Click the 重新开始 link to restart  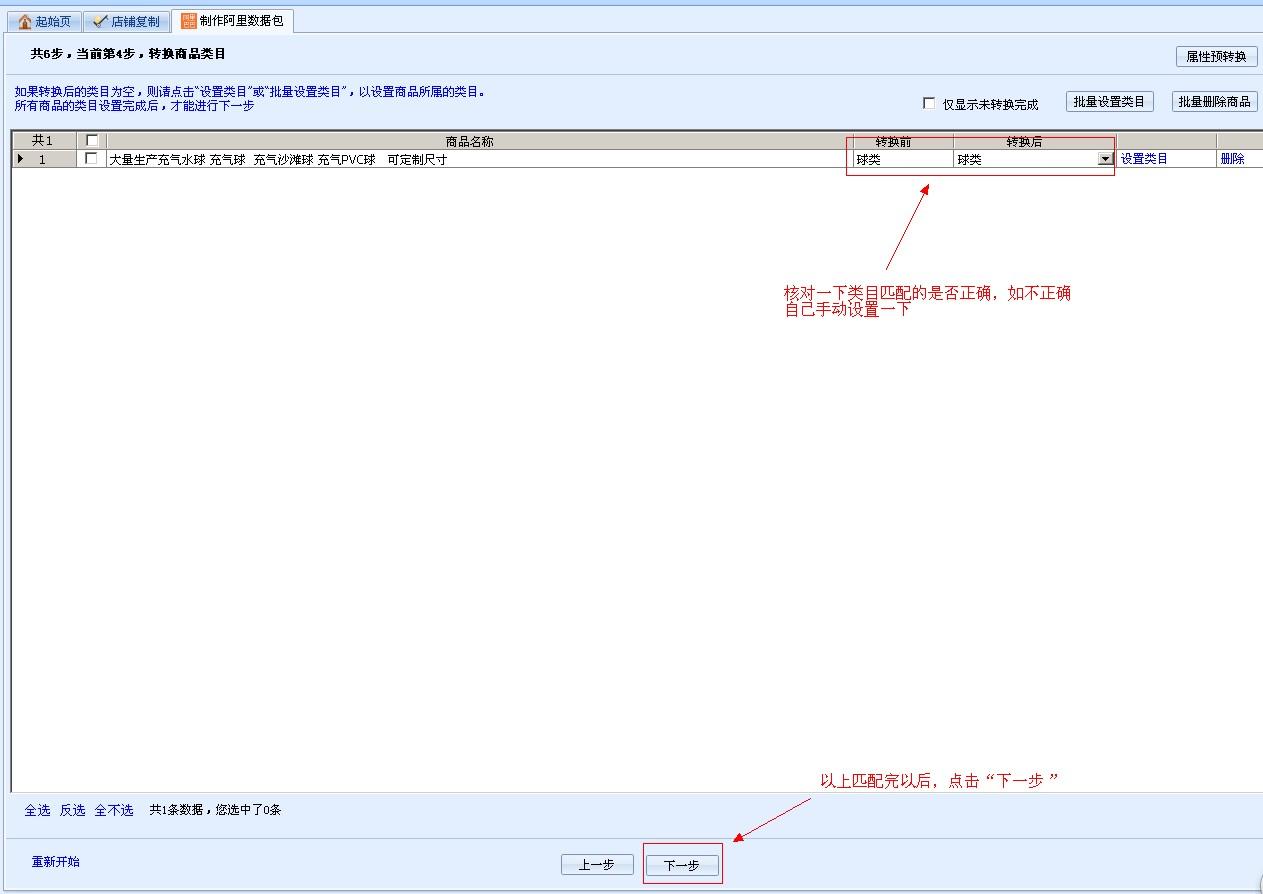click(x=56, y=861)
